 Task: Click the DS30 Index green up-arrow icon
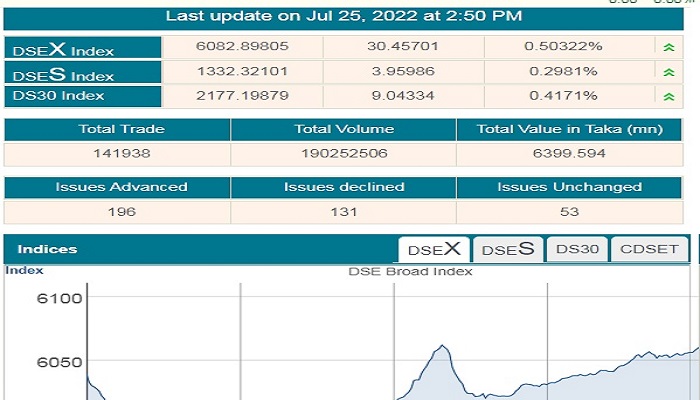pyautogui.click(x=668, y=96)
